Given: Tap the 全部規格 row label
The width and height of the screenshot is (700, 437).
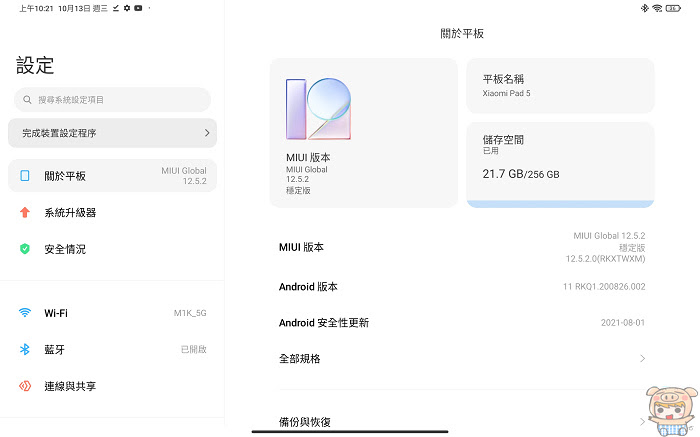Looking at the screenshot, I should (x=300, y=358).
